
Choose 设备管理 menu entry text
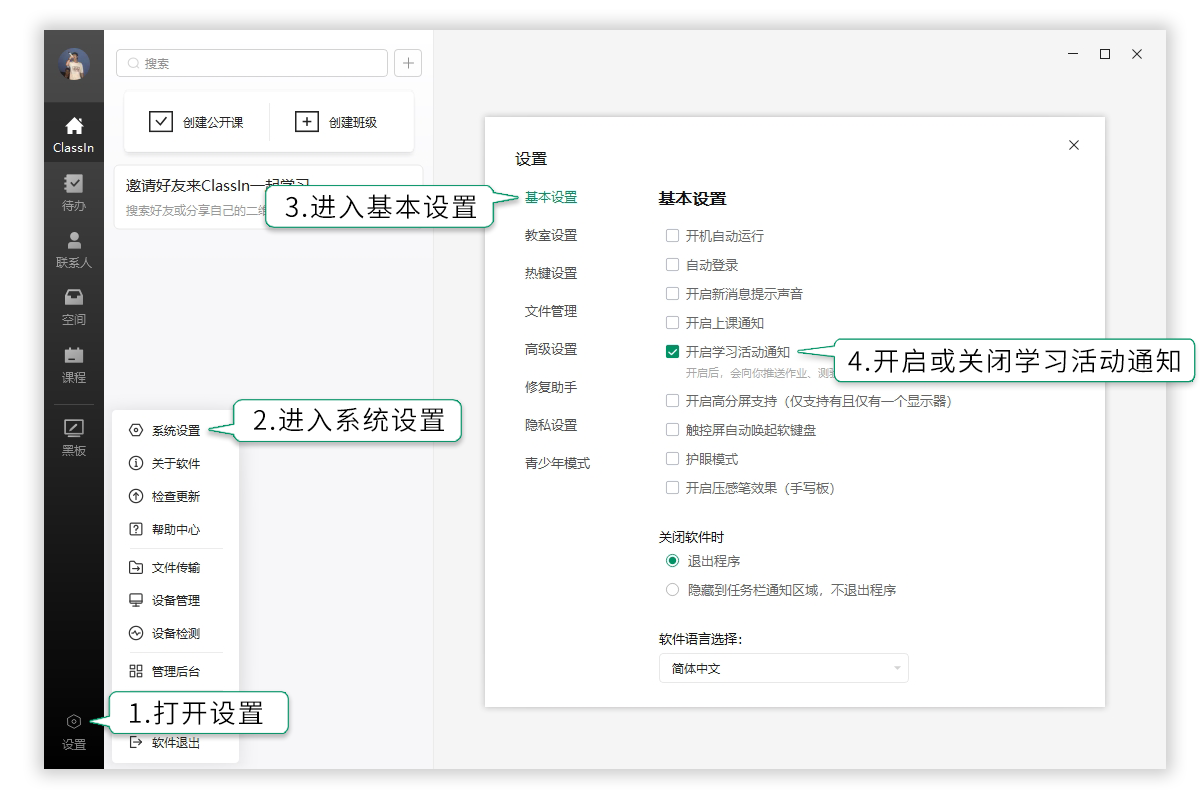click(x=176, y=600)
